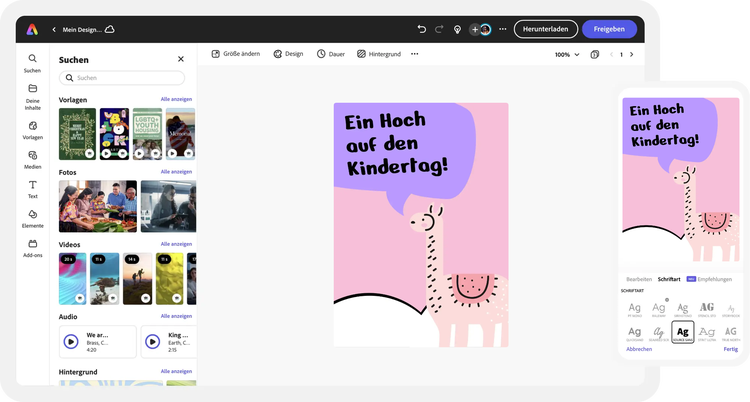This screenshot has height=402, width=750.
Task: Click the Adobe Express home logo
Action: (x=32, y=29)
